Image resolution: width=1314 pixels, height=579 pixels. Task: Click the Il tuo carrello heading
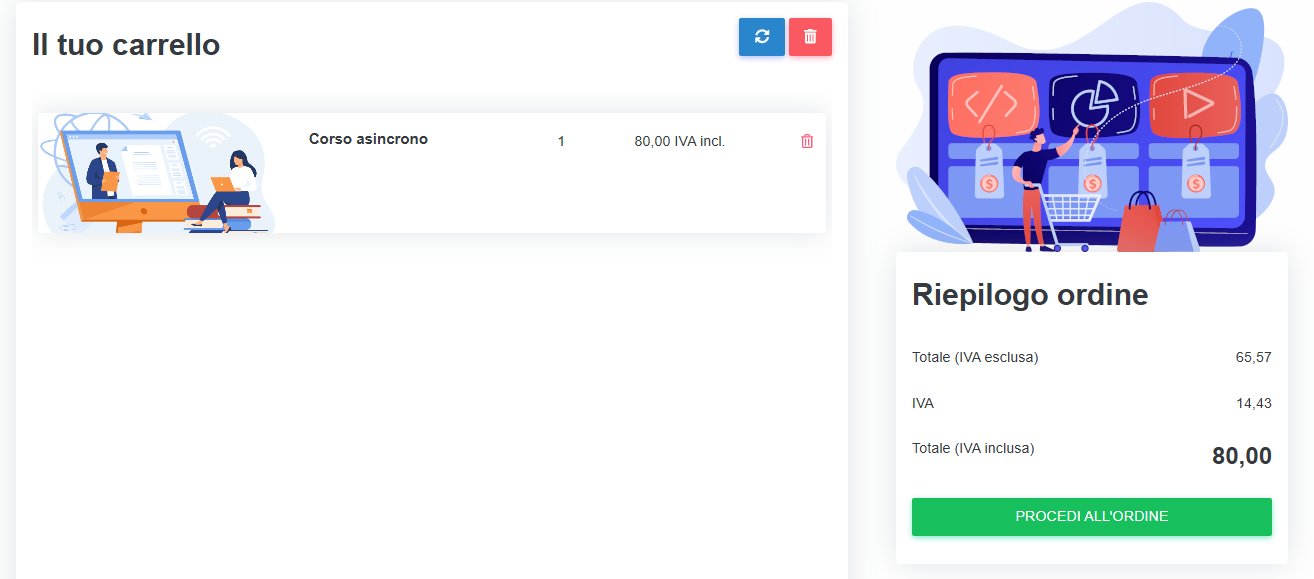tap(126, 45)
